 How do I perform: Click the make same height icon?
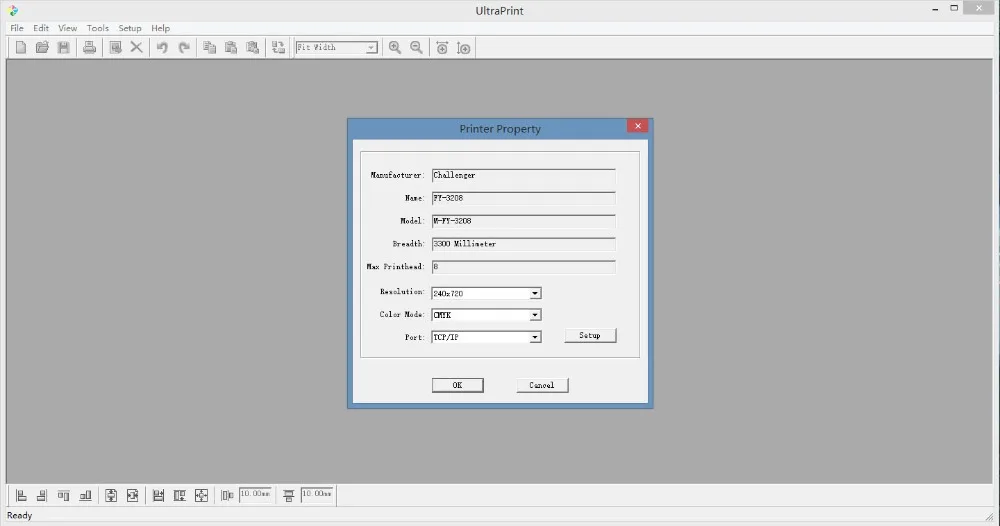[180, 495]
